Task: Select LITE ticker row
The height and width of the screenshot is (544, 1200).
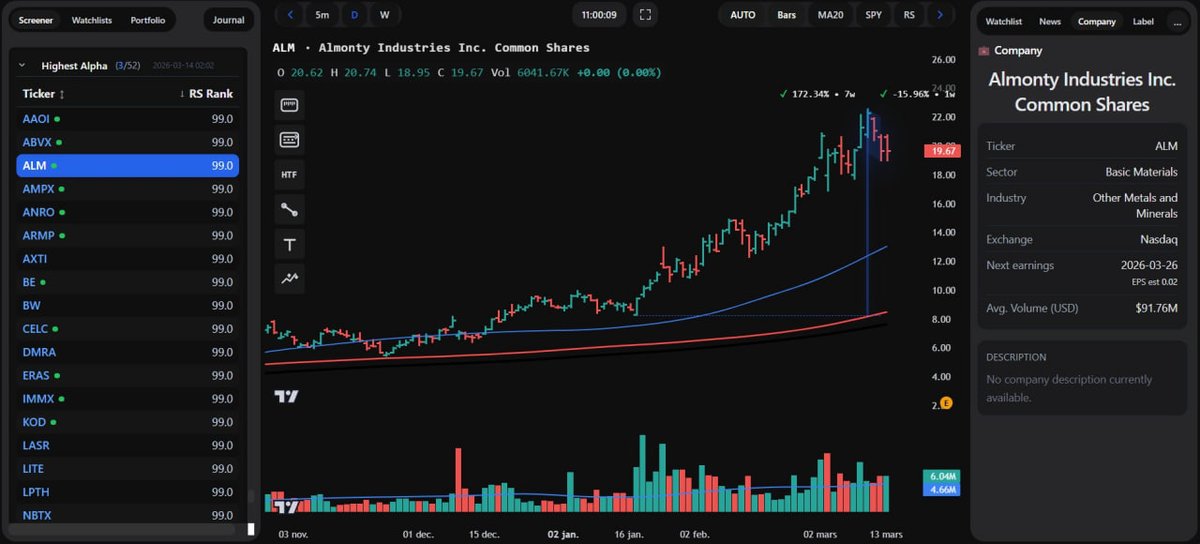Action: tap(128, 469)
